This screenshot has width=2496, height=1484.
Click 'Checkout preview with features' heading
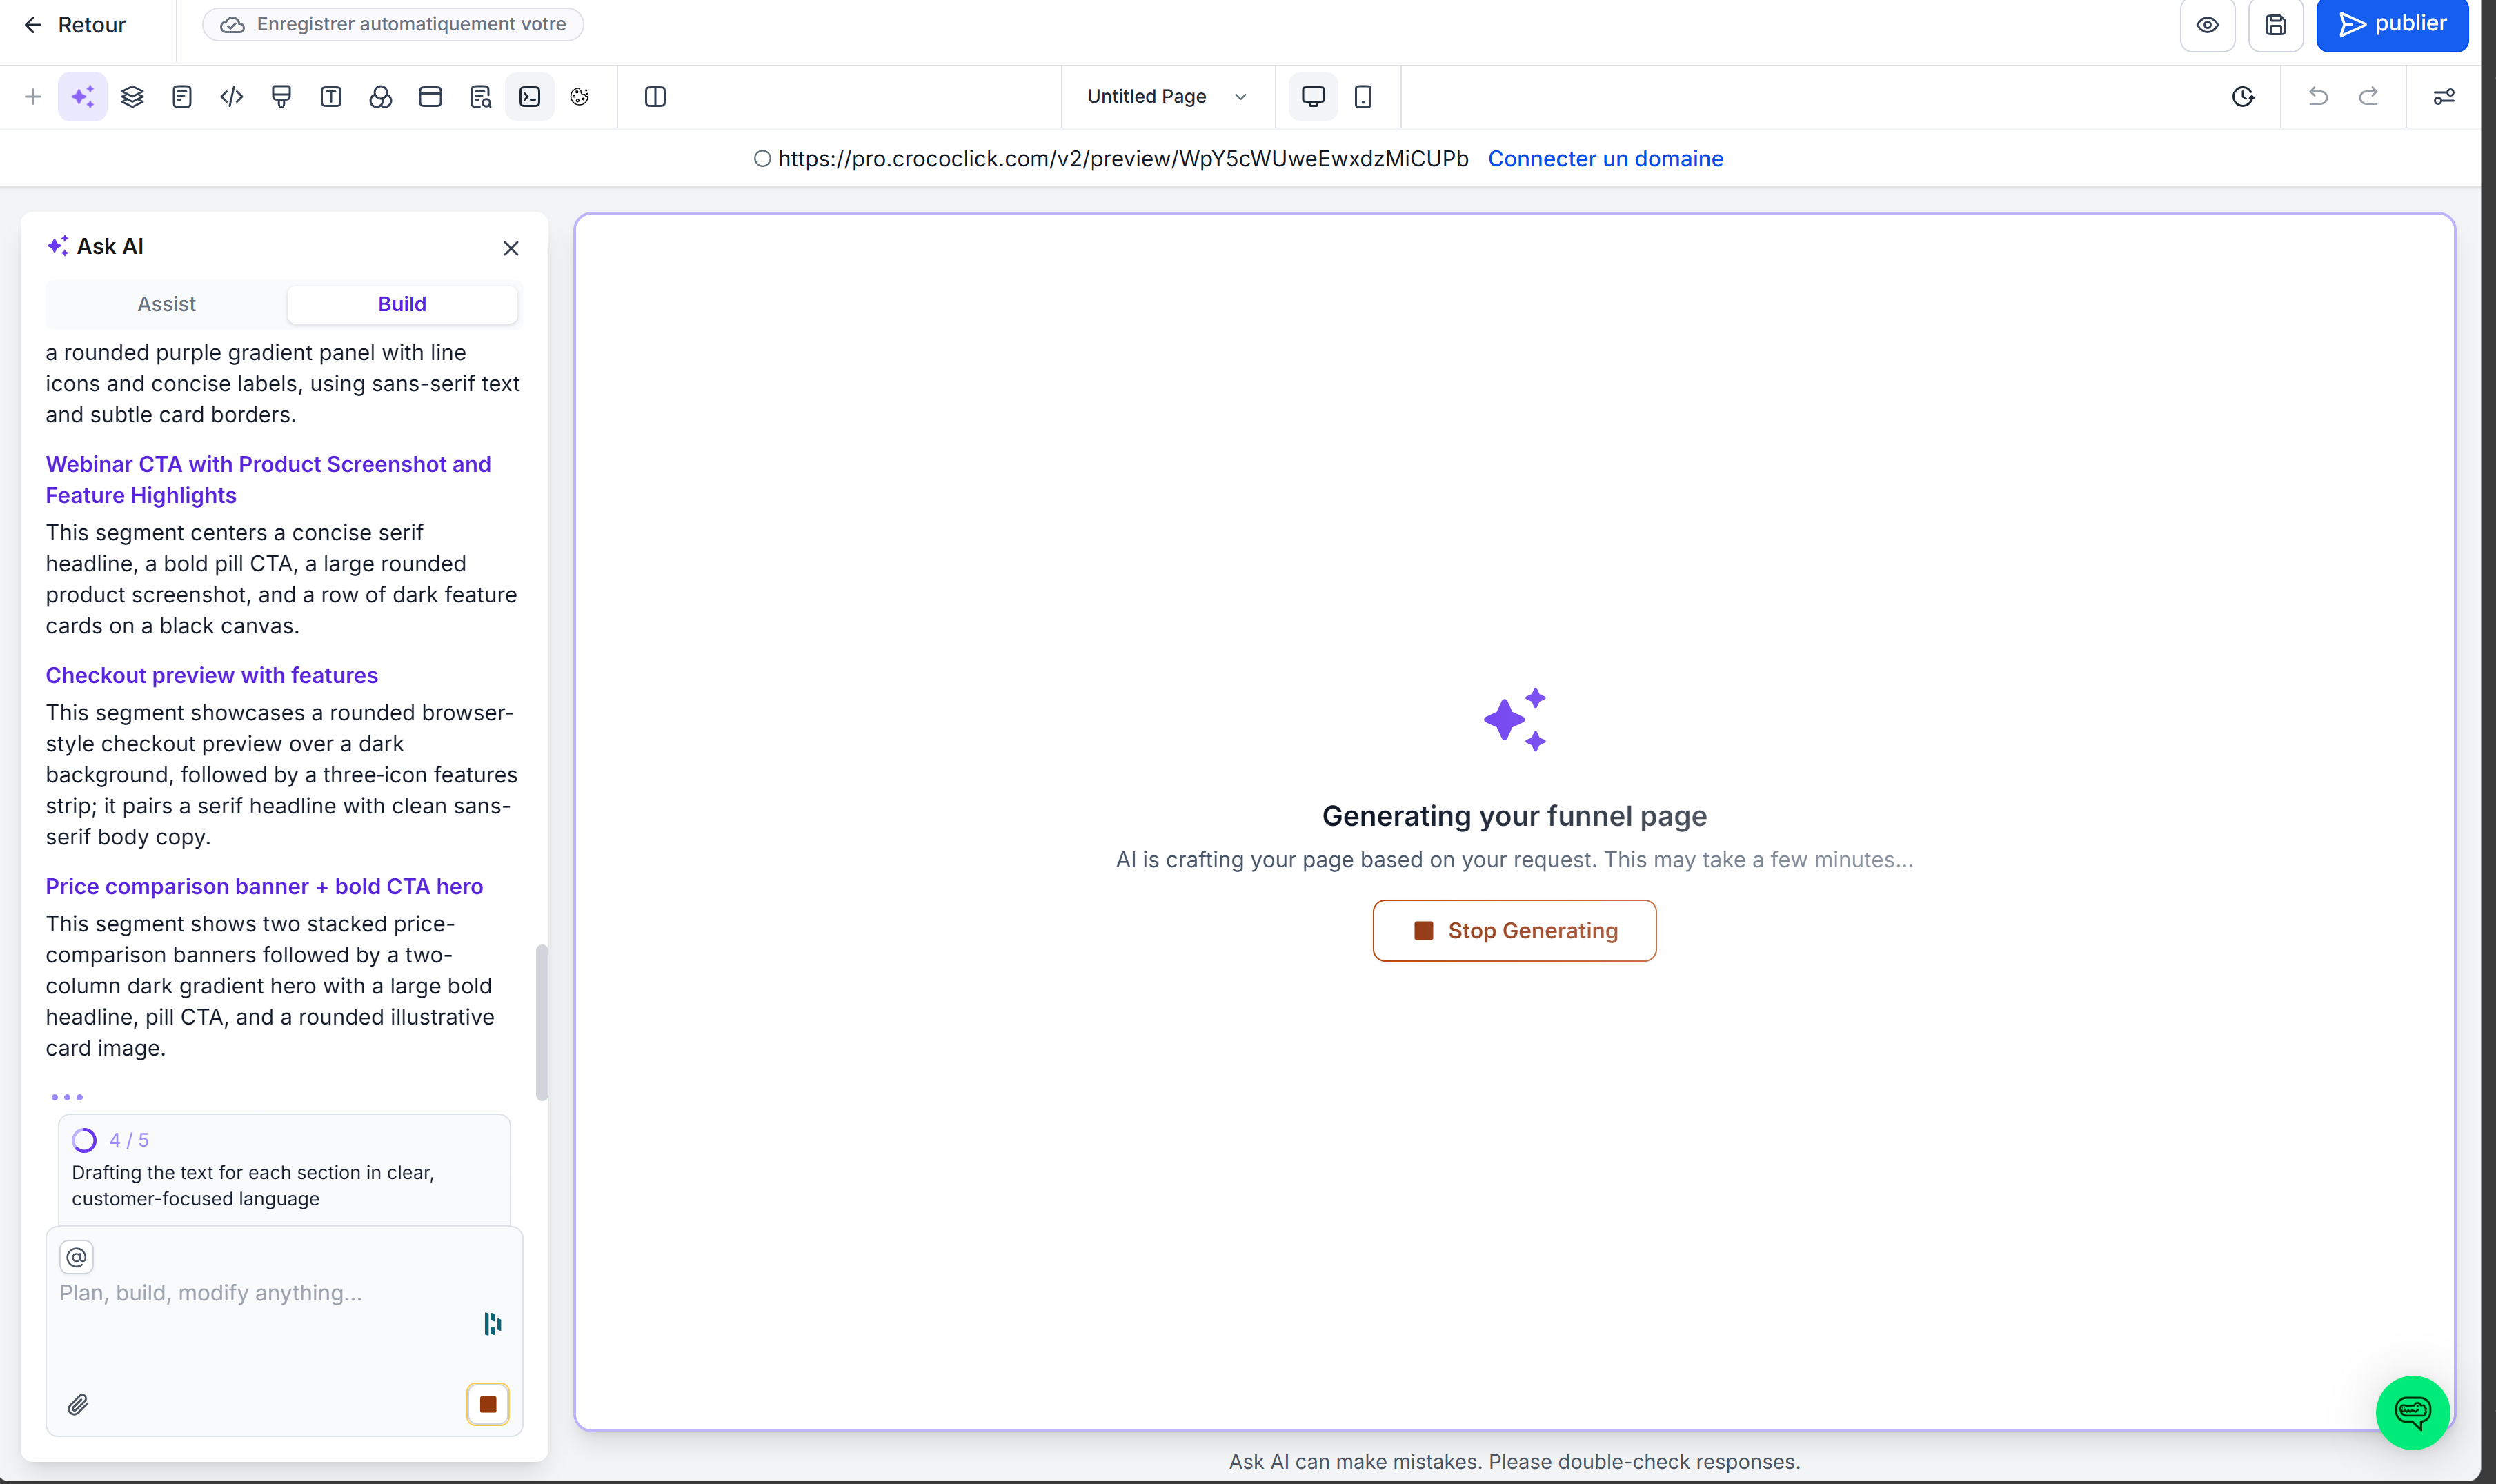pos(212,675)
